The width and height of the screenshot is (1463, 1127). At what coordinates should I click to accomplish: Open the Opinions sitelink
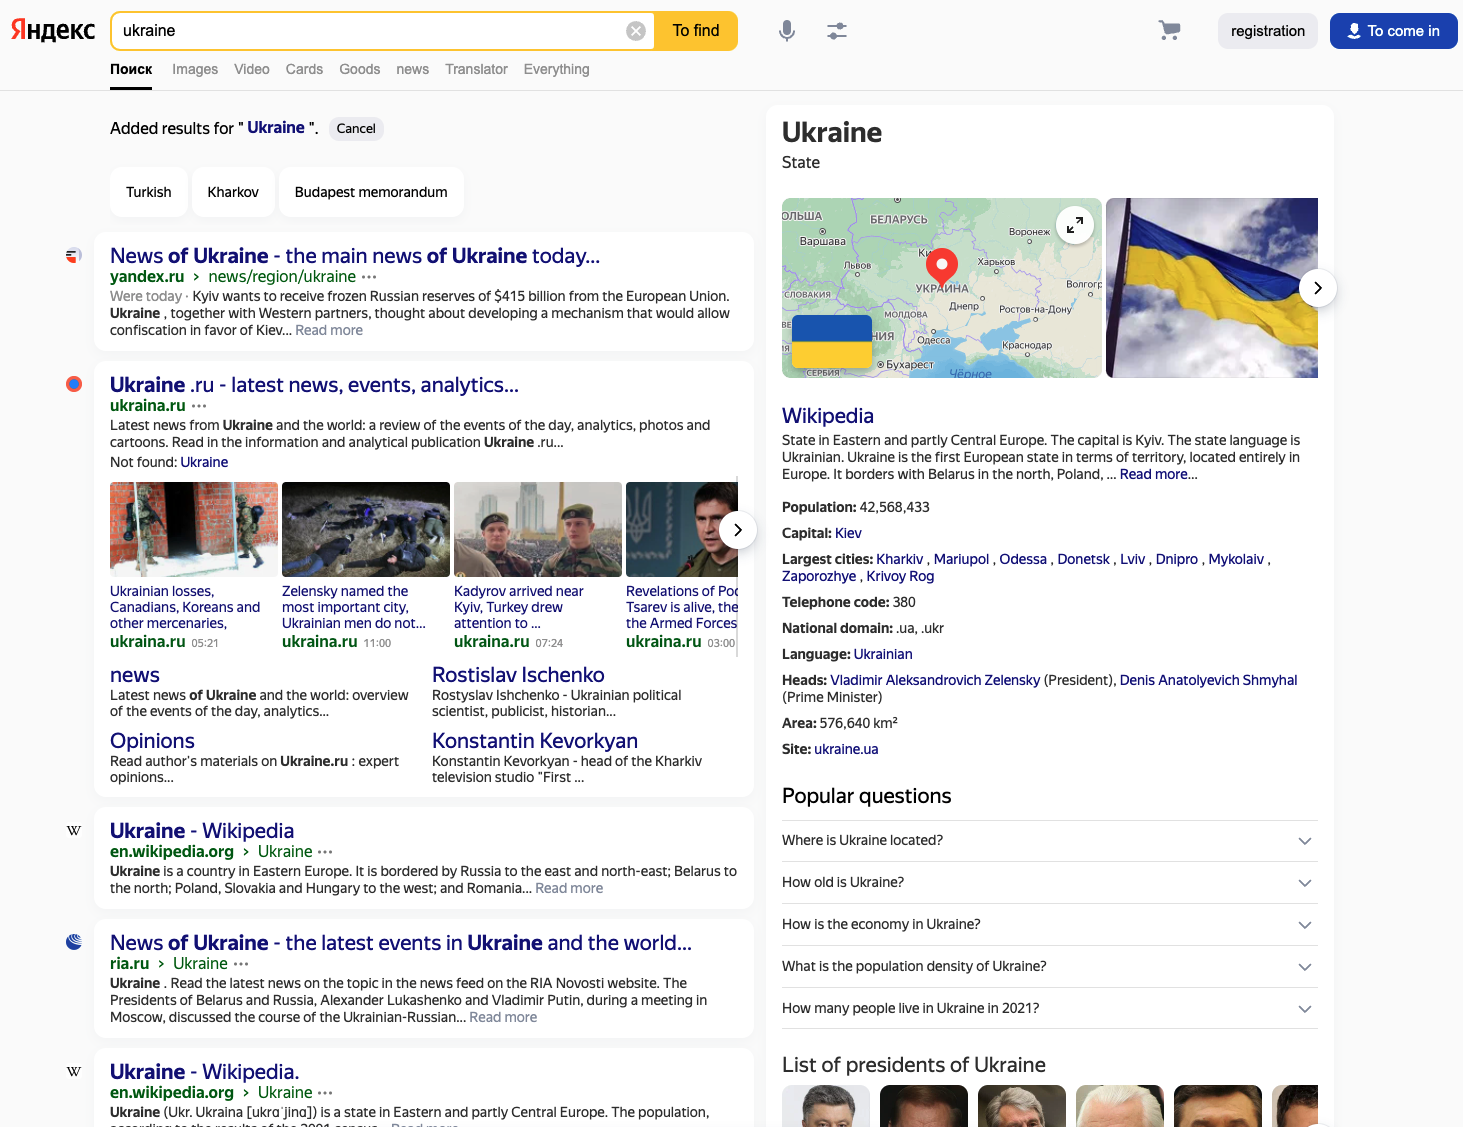coord(152,741)
